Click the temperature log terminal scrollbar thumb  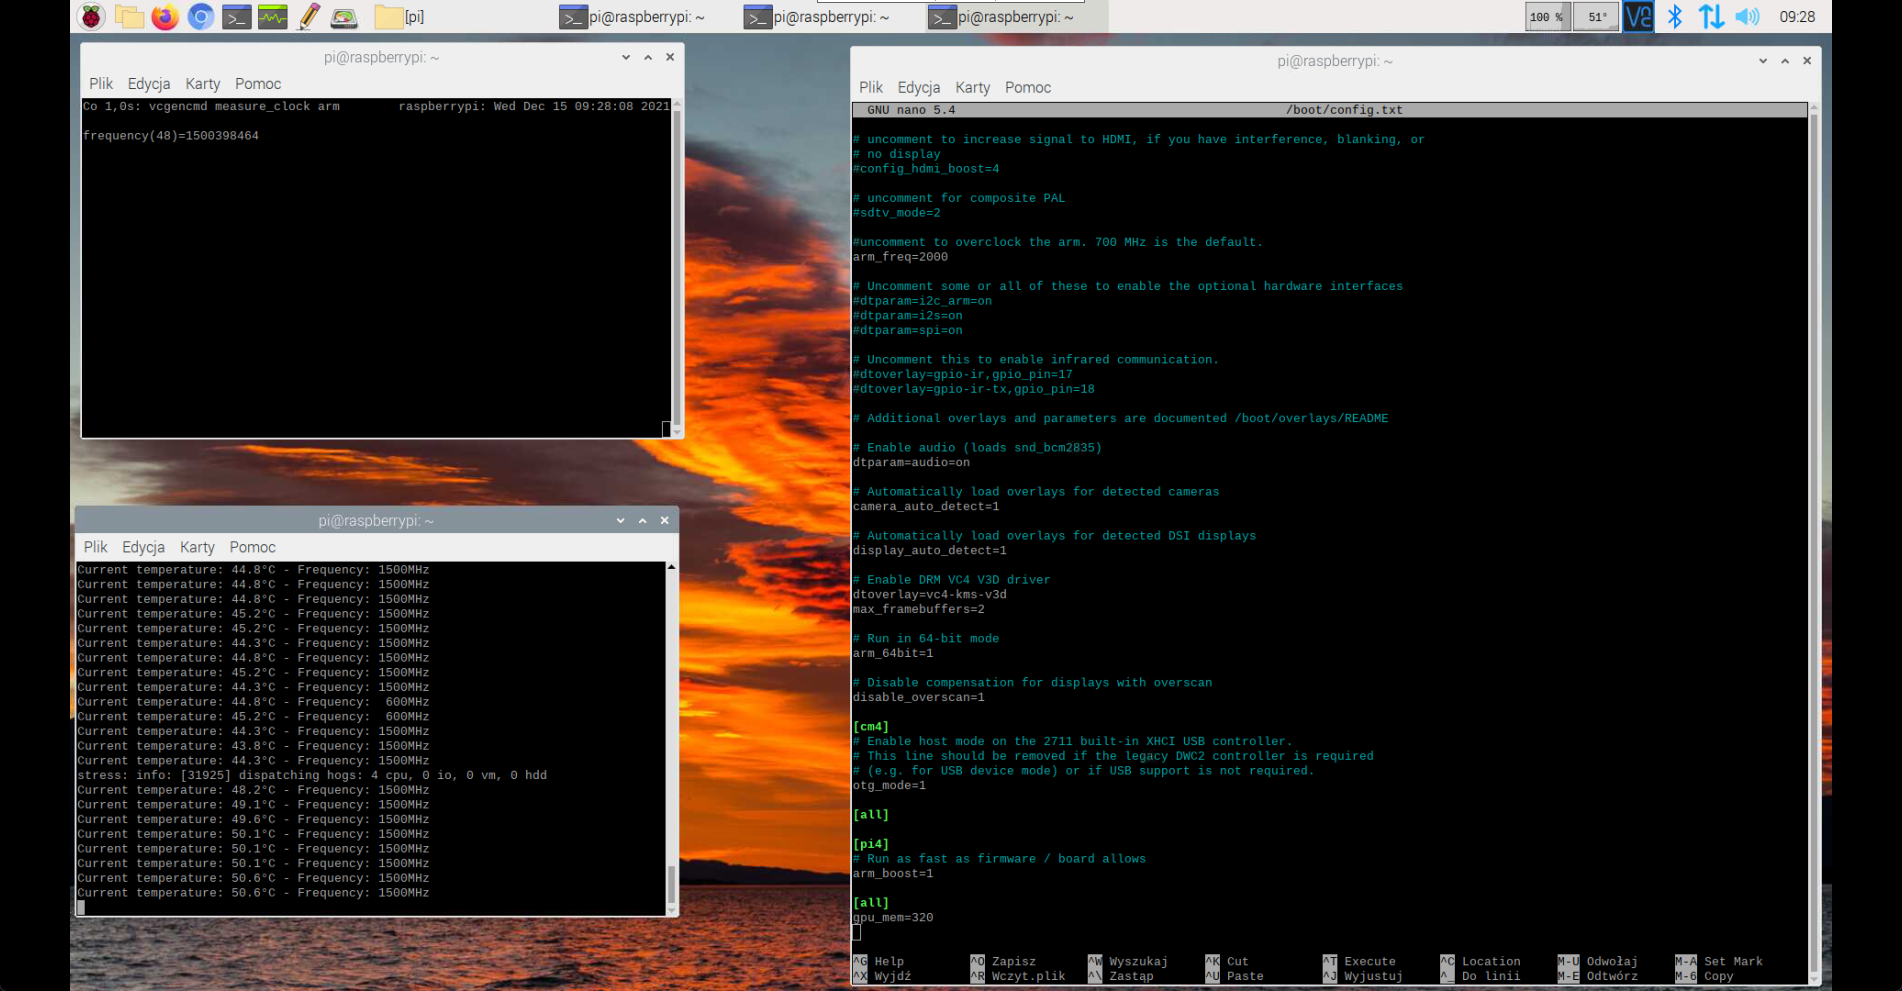[672, 884]
